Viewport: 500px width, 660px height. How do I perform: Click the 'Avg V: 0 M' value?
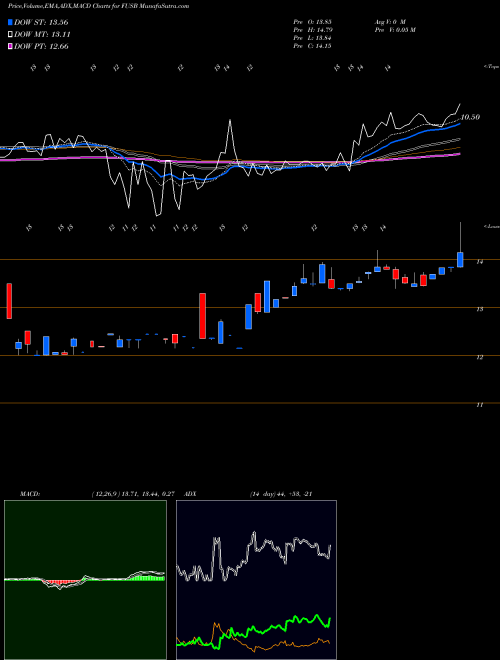pyautogui.click(x=389, y=21)
